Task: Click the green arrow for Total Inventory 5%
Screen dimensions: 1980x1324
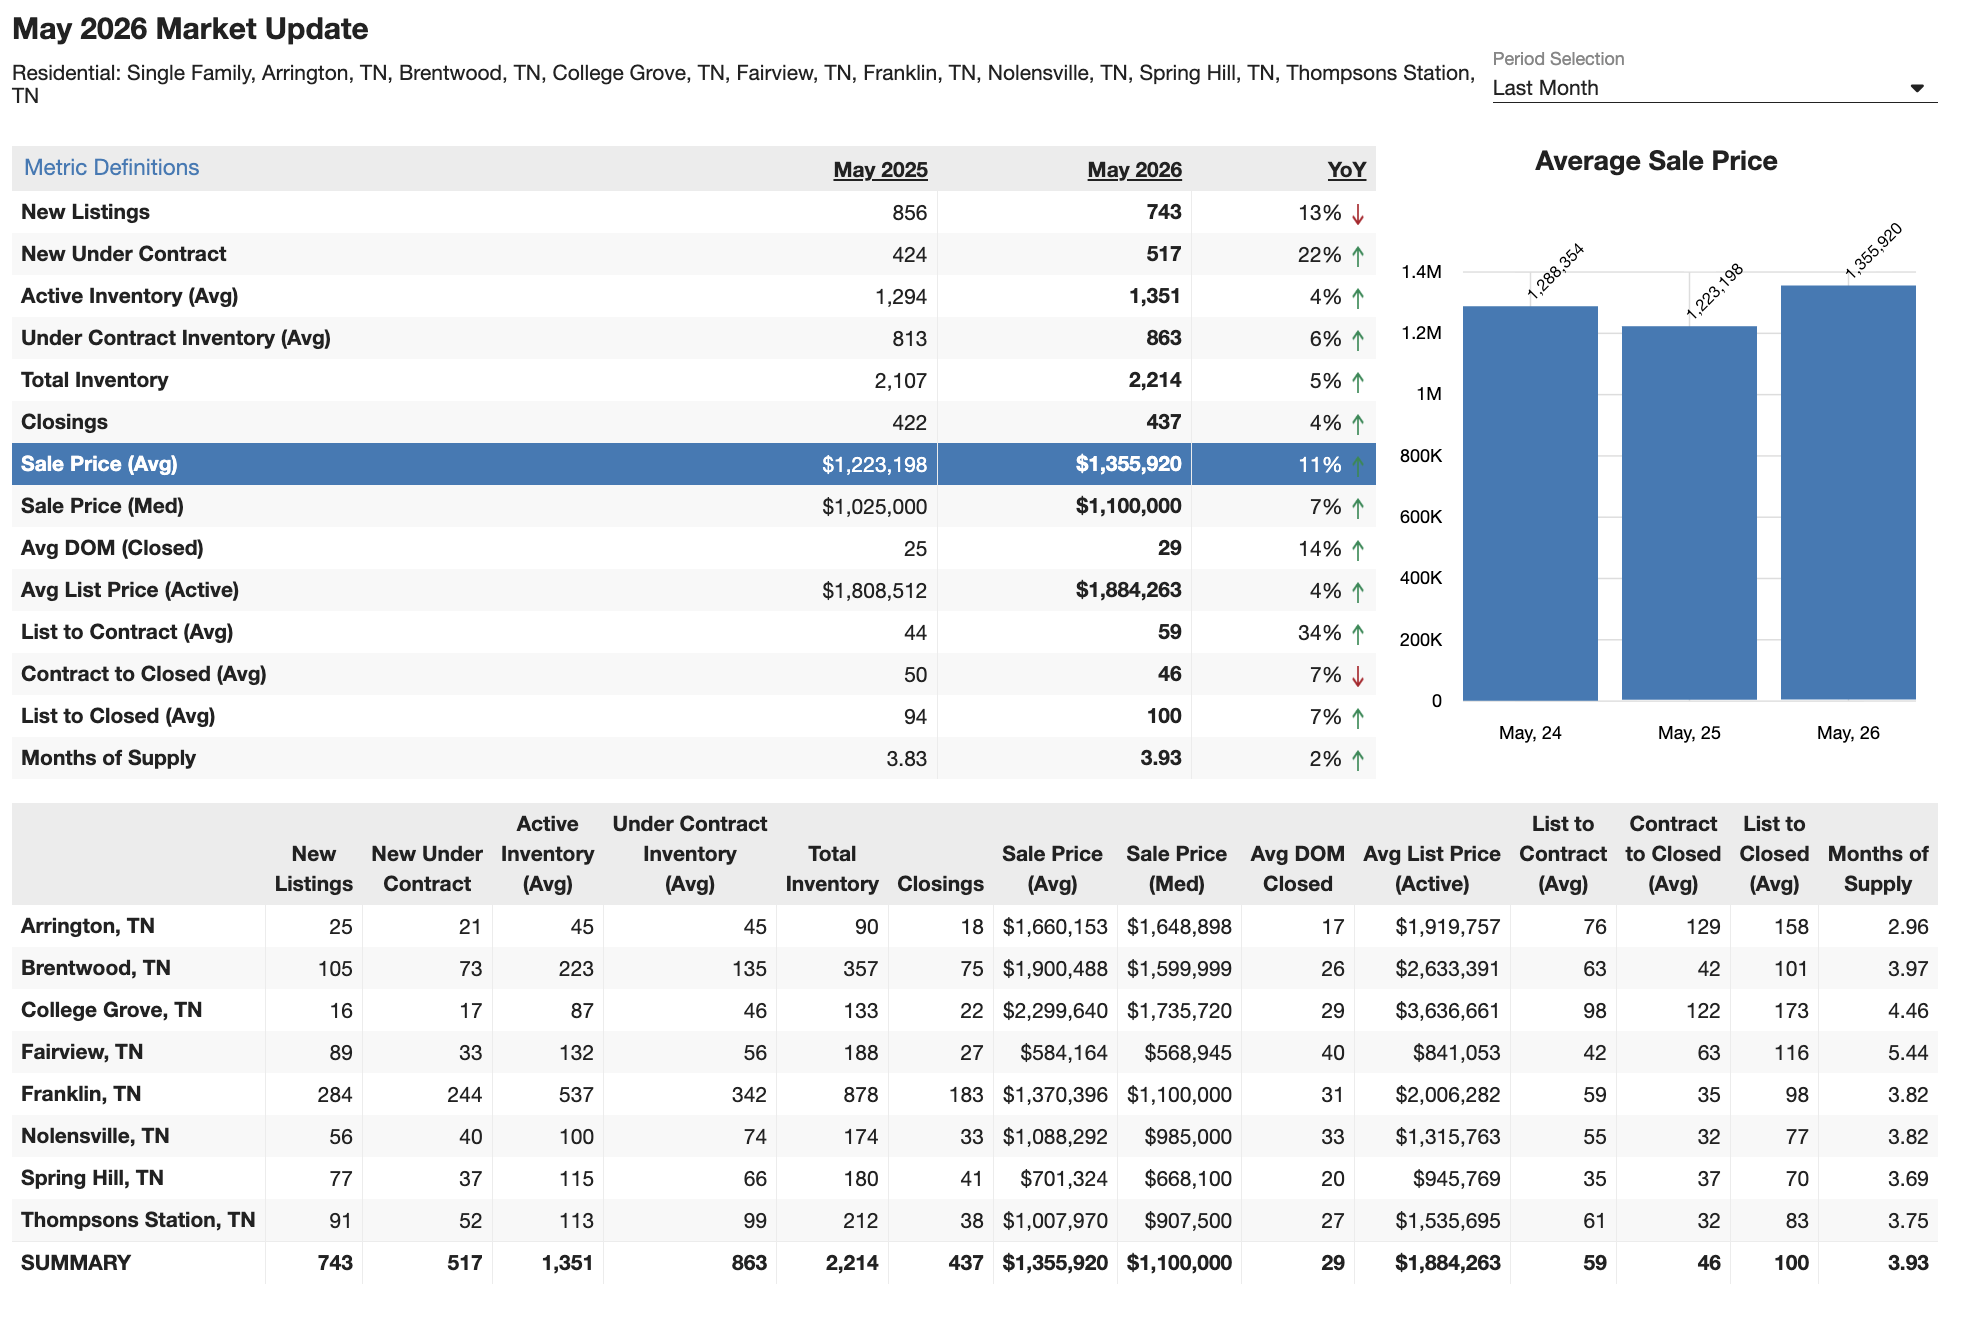Action: pyautogui.click(x=1358, y=382)
